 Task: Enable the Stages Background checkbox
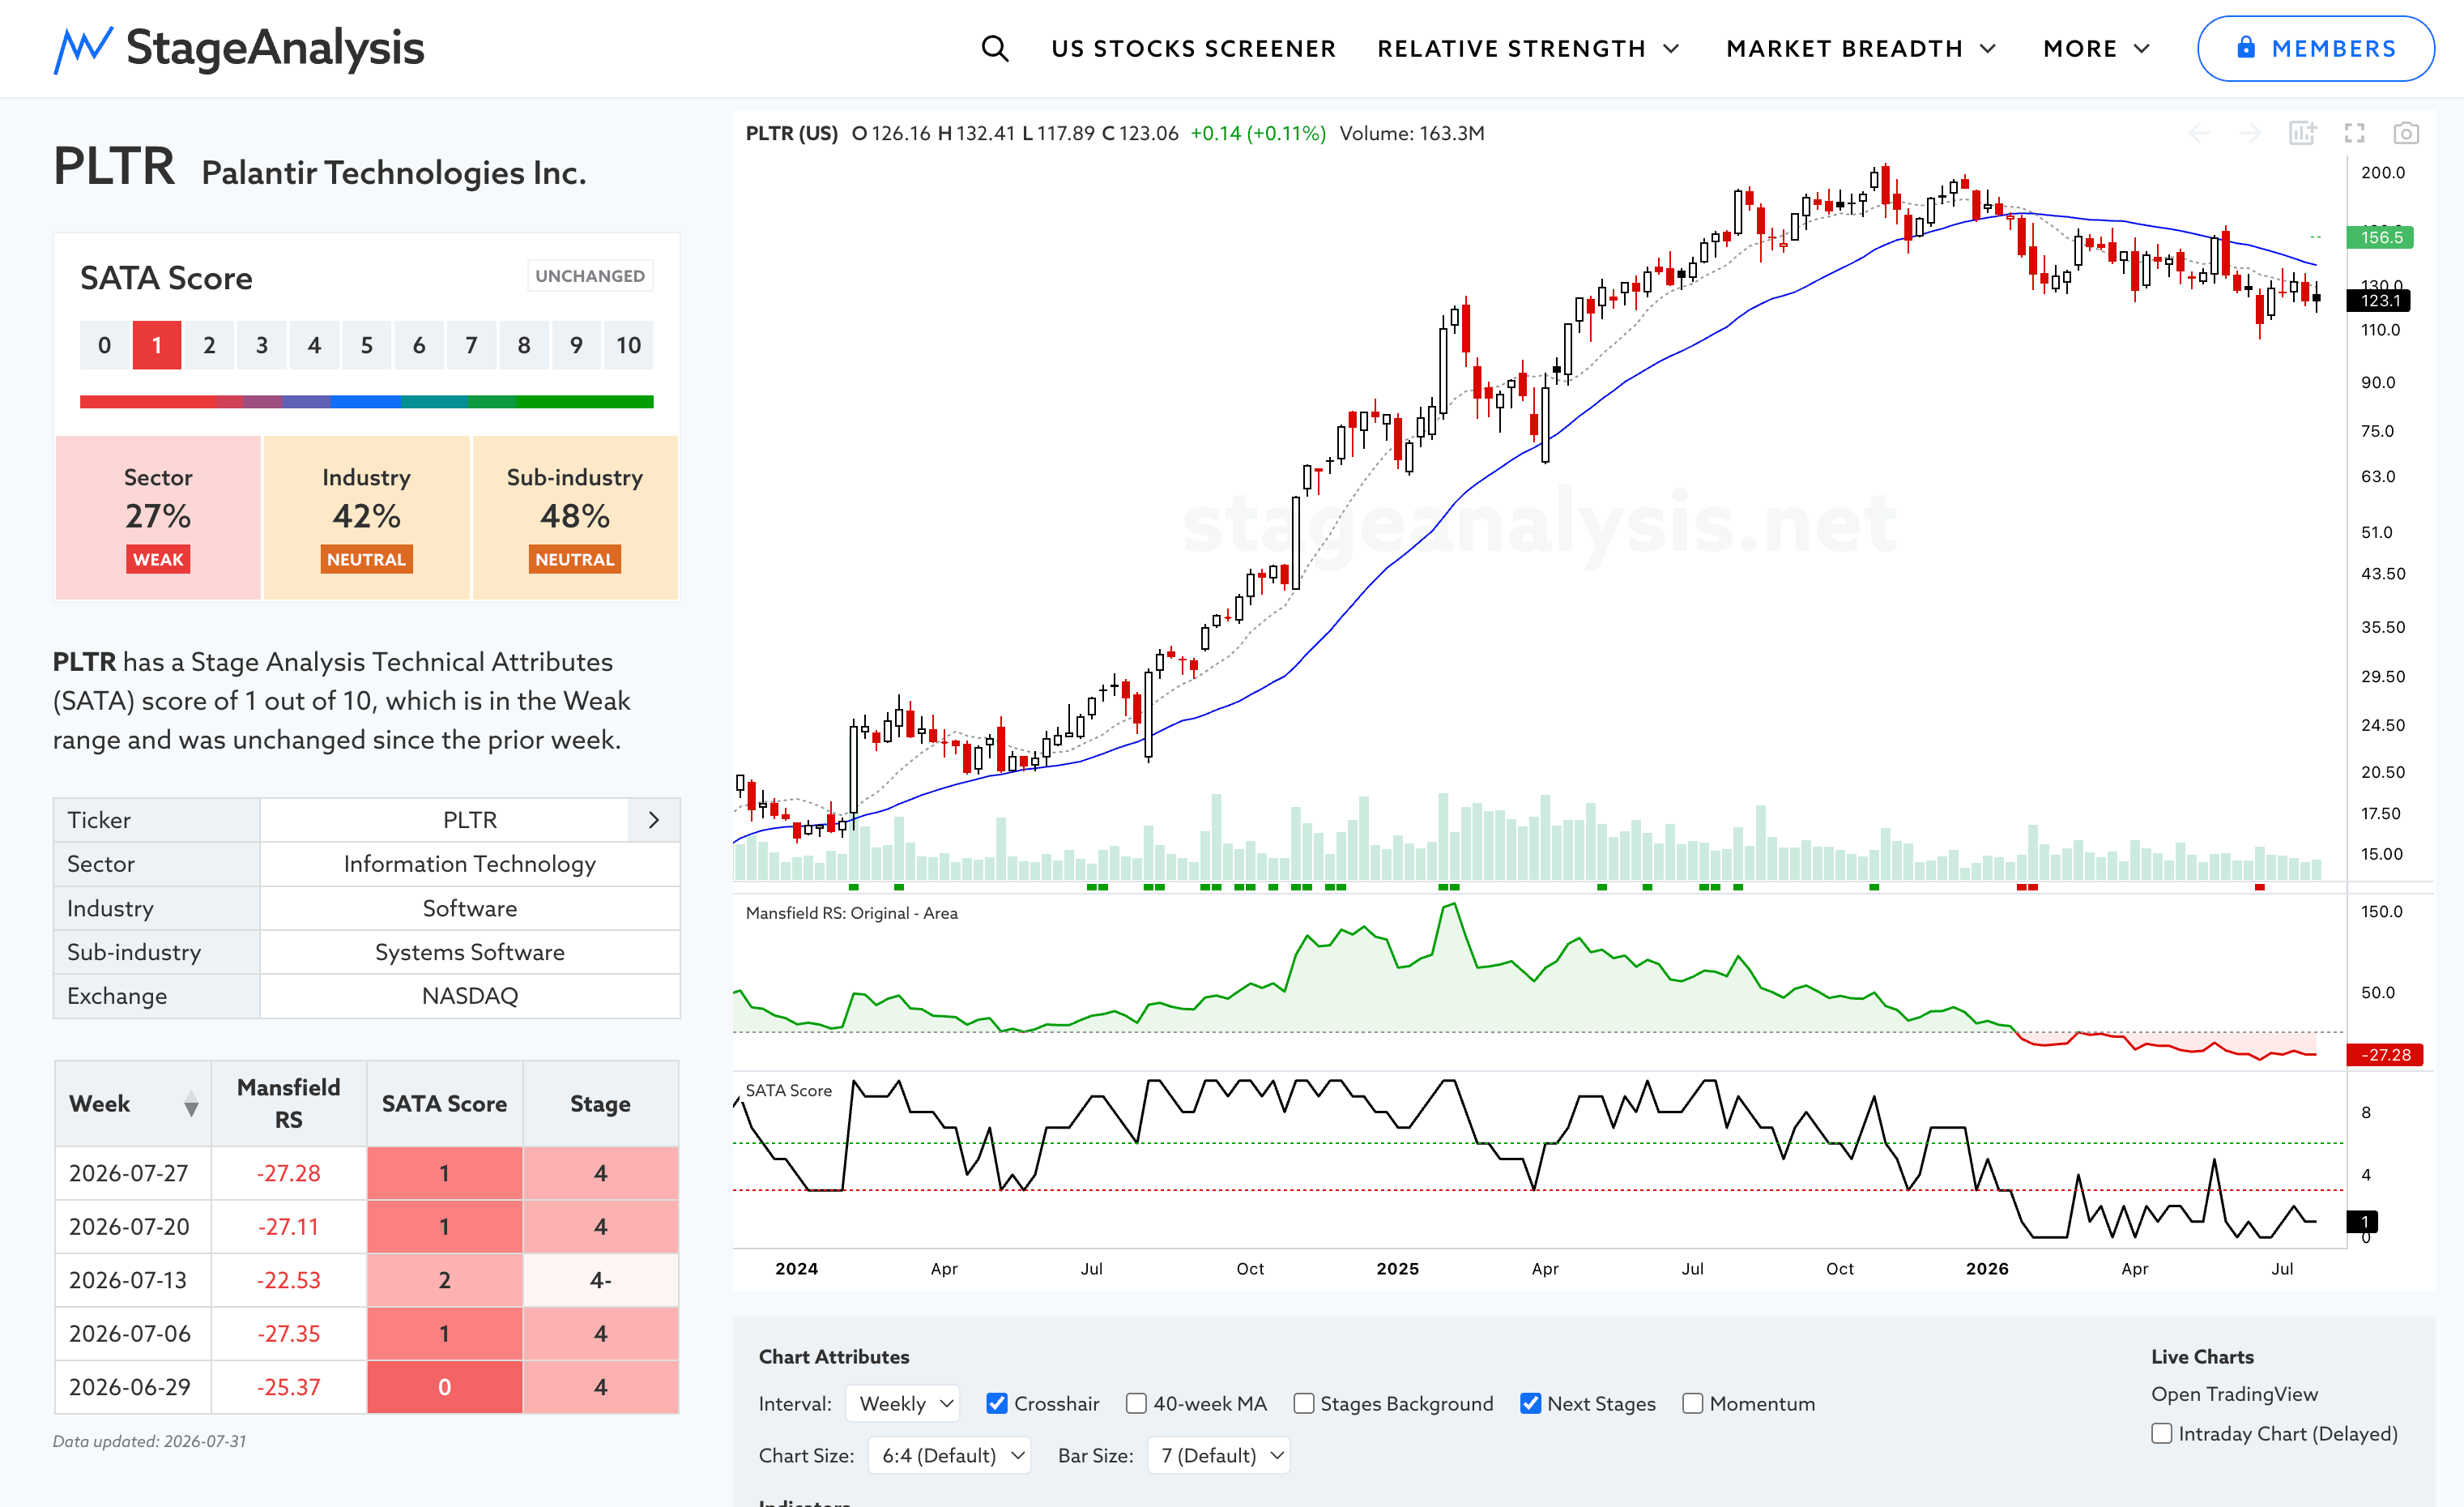1303,1403
